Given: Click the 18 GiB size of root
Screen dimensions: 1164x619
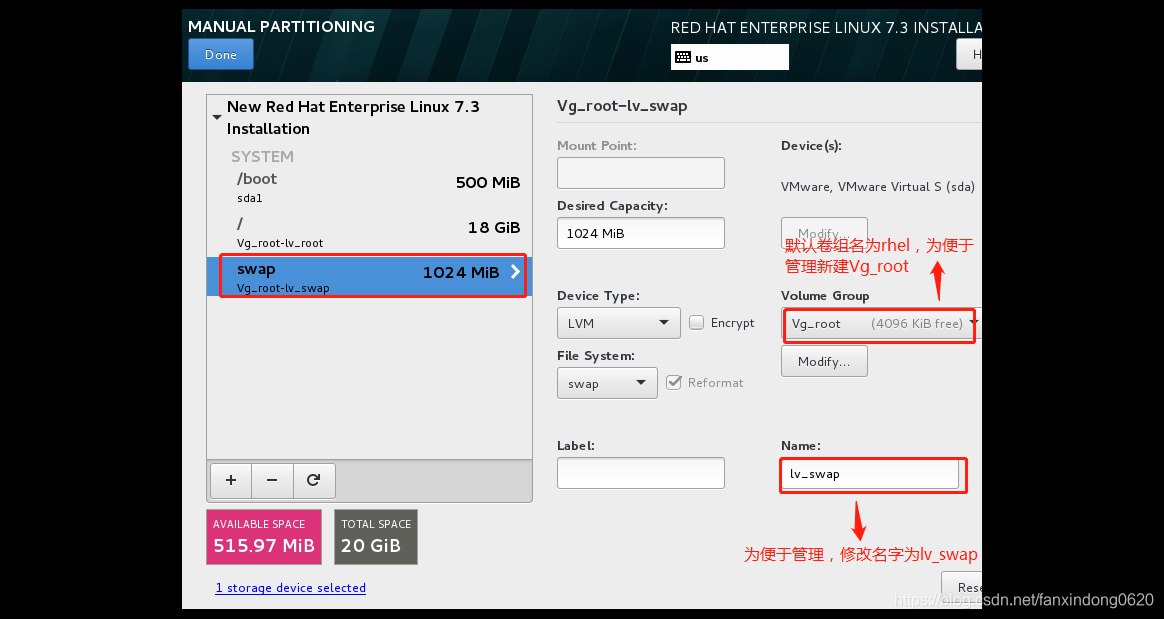Looking at the screenshot, I should [x=494, y=227].
